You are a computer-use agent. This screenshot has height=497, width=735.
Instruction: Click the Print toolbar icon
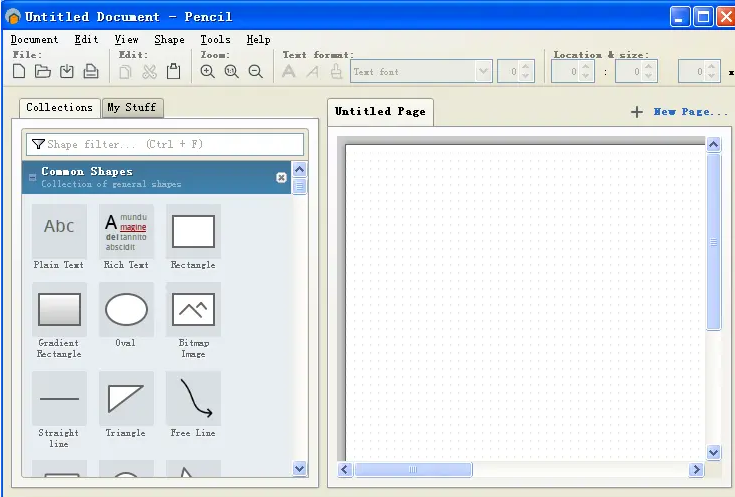91,71
